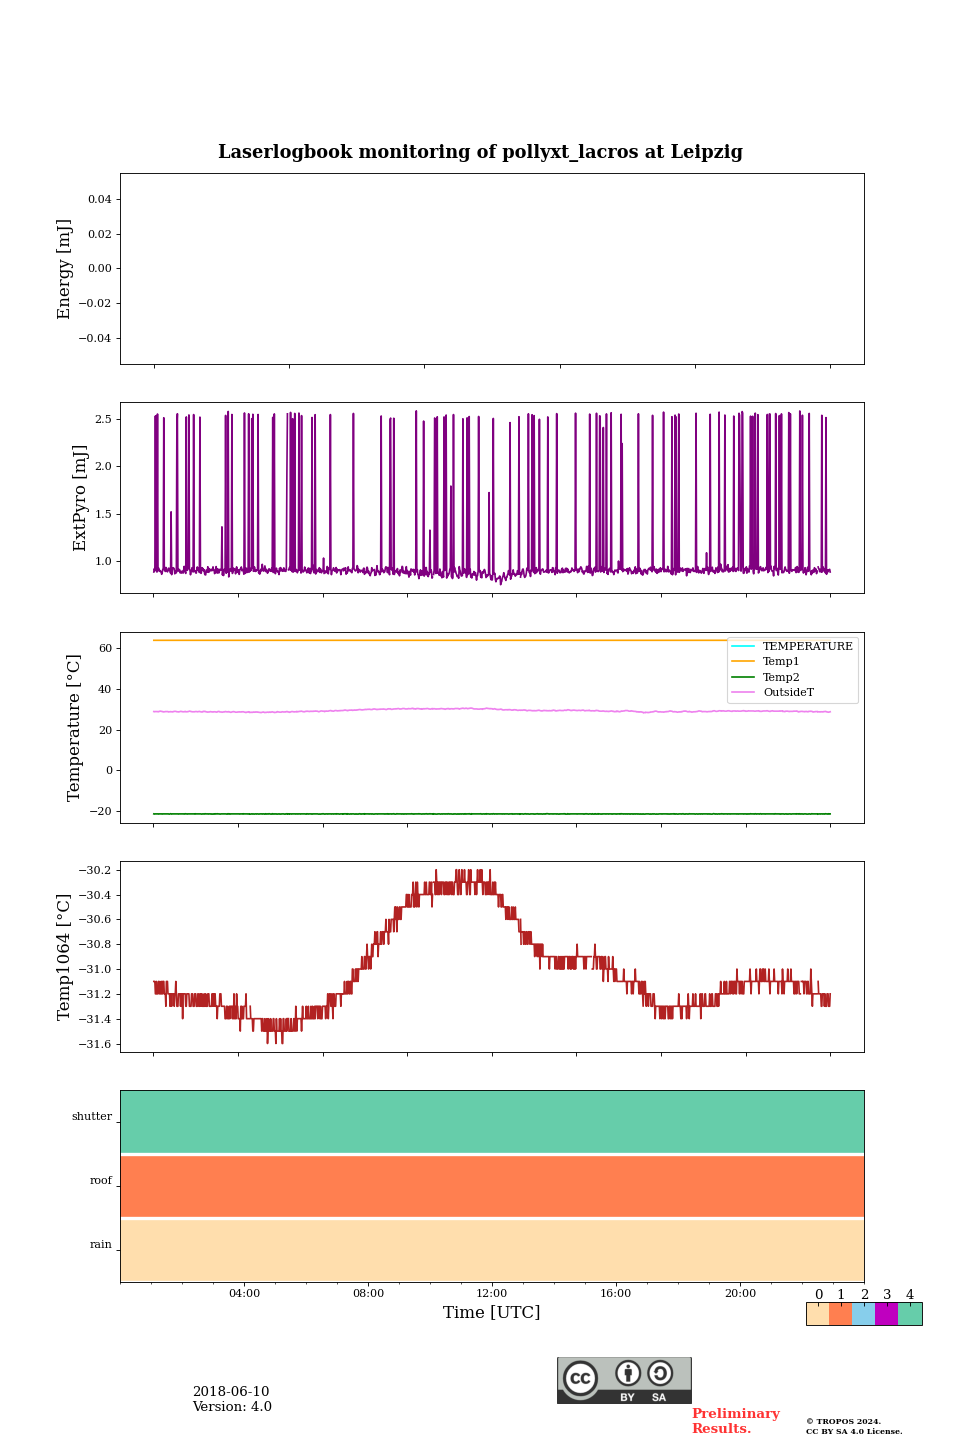Click the 0.04 tick on Energy axis

tap(99, 199)
